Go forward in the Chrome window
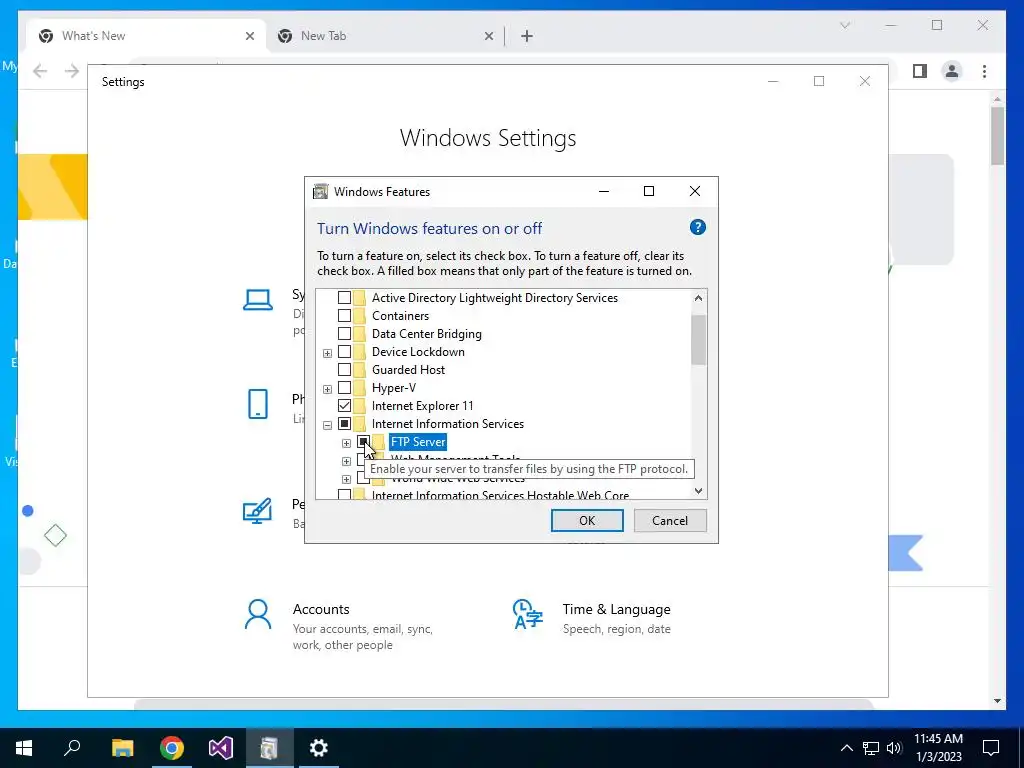Viewport: 1024px width, 768px height. 72,71
